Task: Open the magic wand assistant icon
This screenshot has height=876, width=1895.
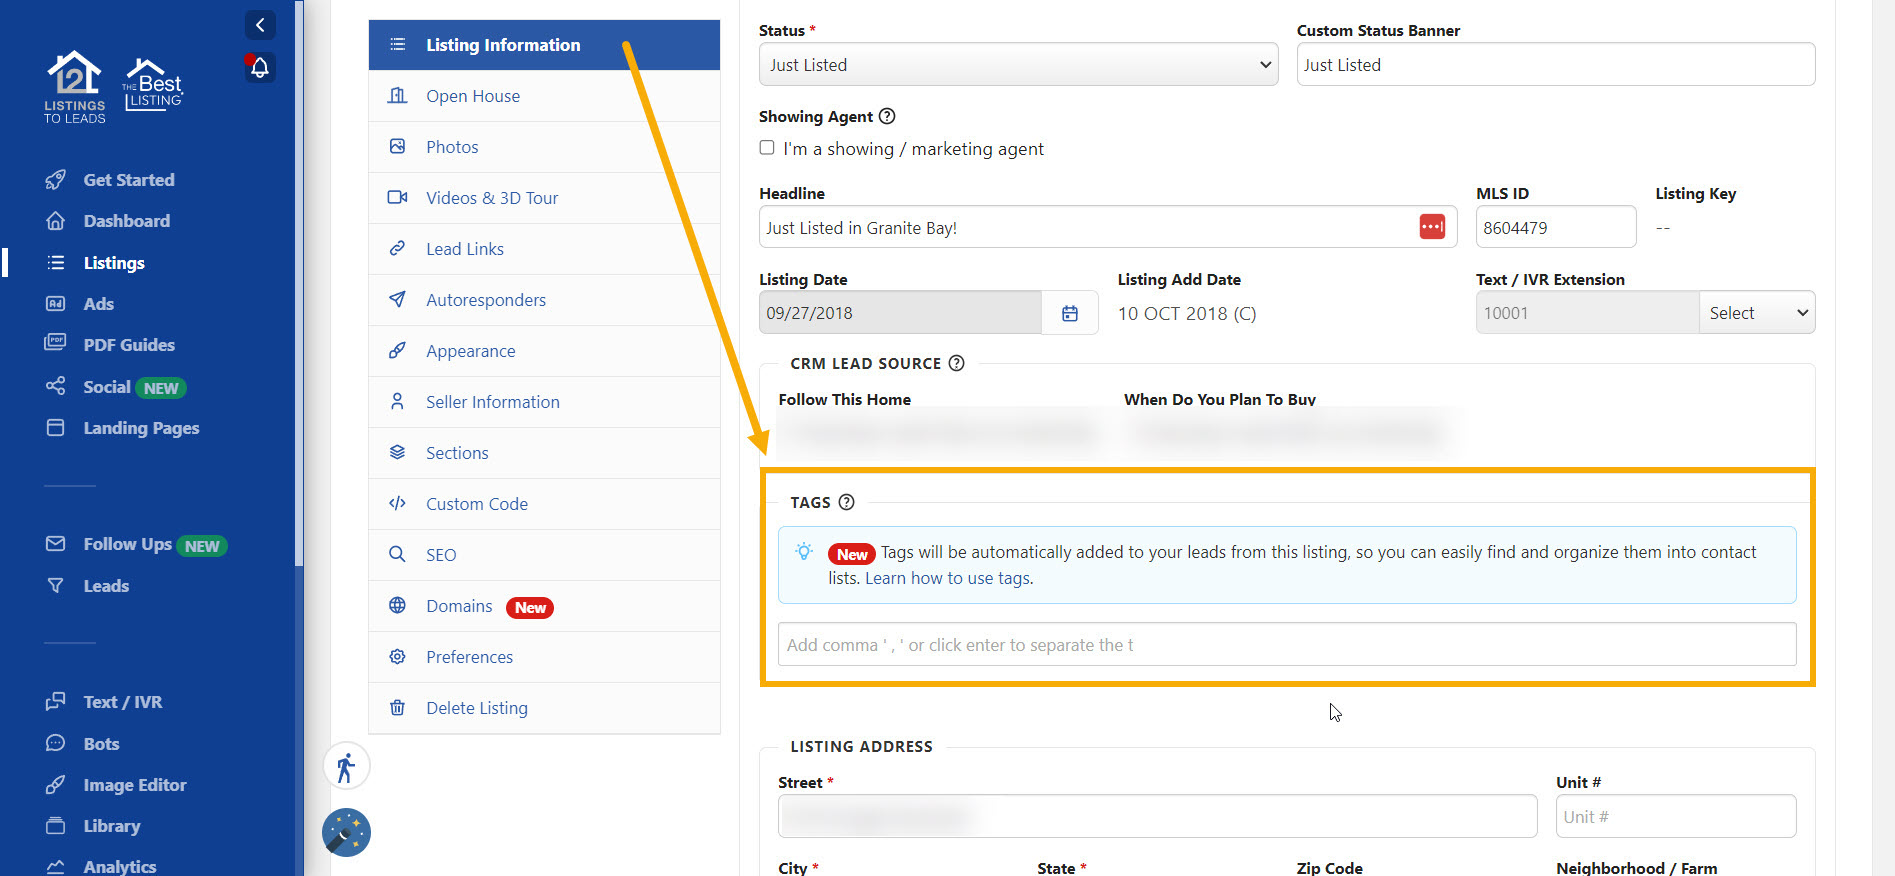Action: (346, 832)
